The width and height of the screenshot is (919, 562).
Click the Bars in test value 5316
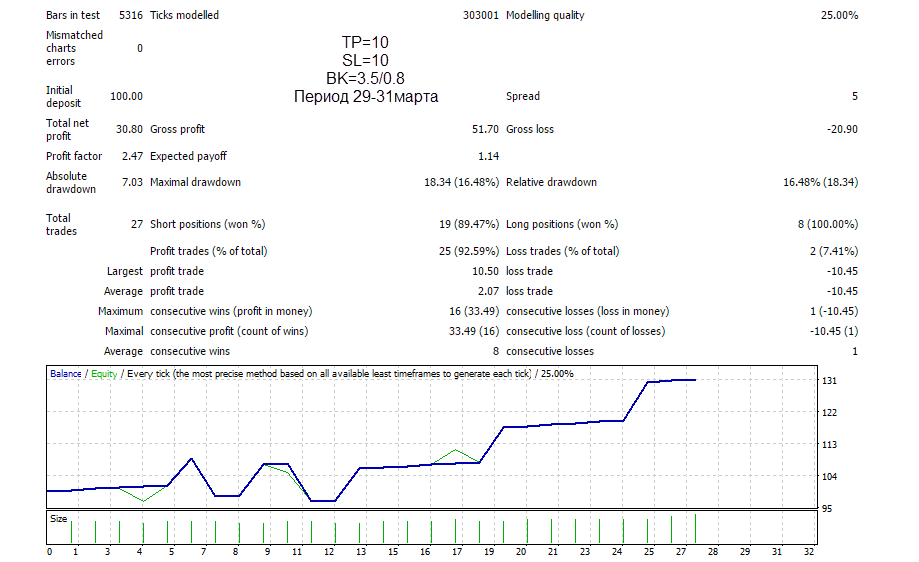[x=131, y=15]
